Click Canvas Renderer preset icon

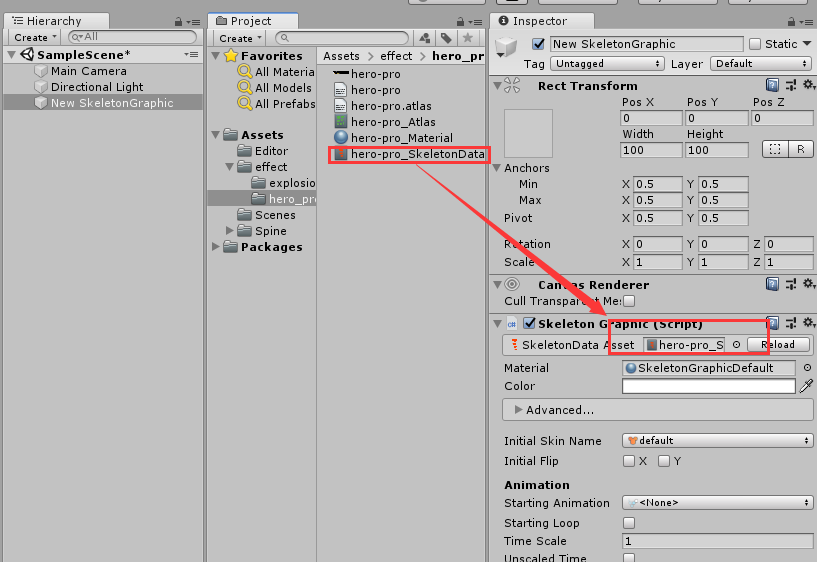tap(791, 284)
